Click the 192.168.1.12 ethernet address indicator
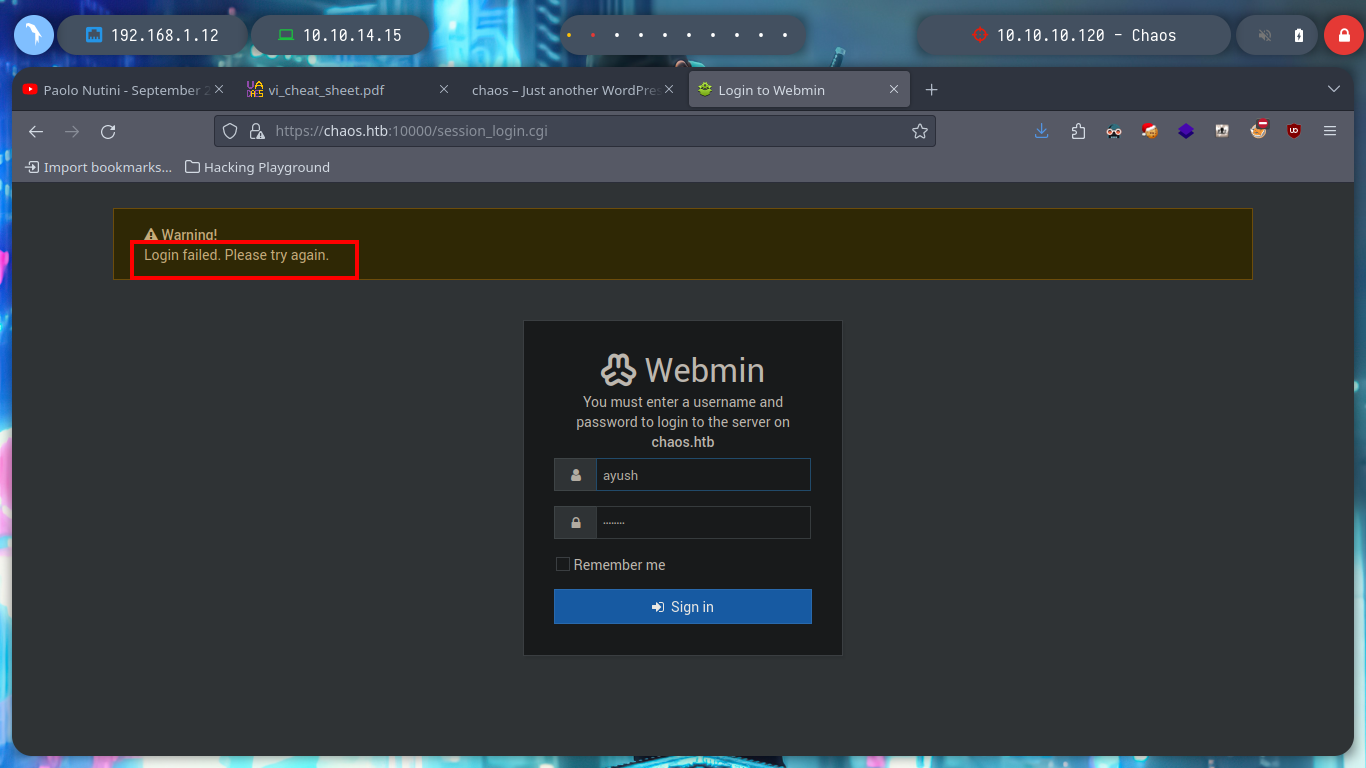Viewport: 1366px width, 768px height. click(152, 35)
